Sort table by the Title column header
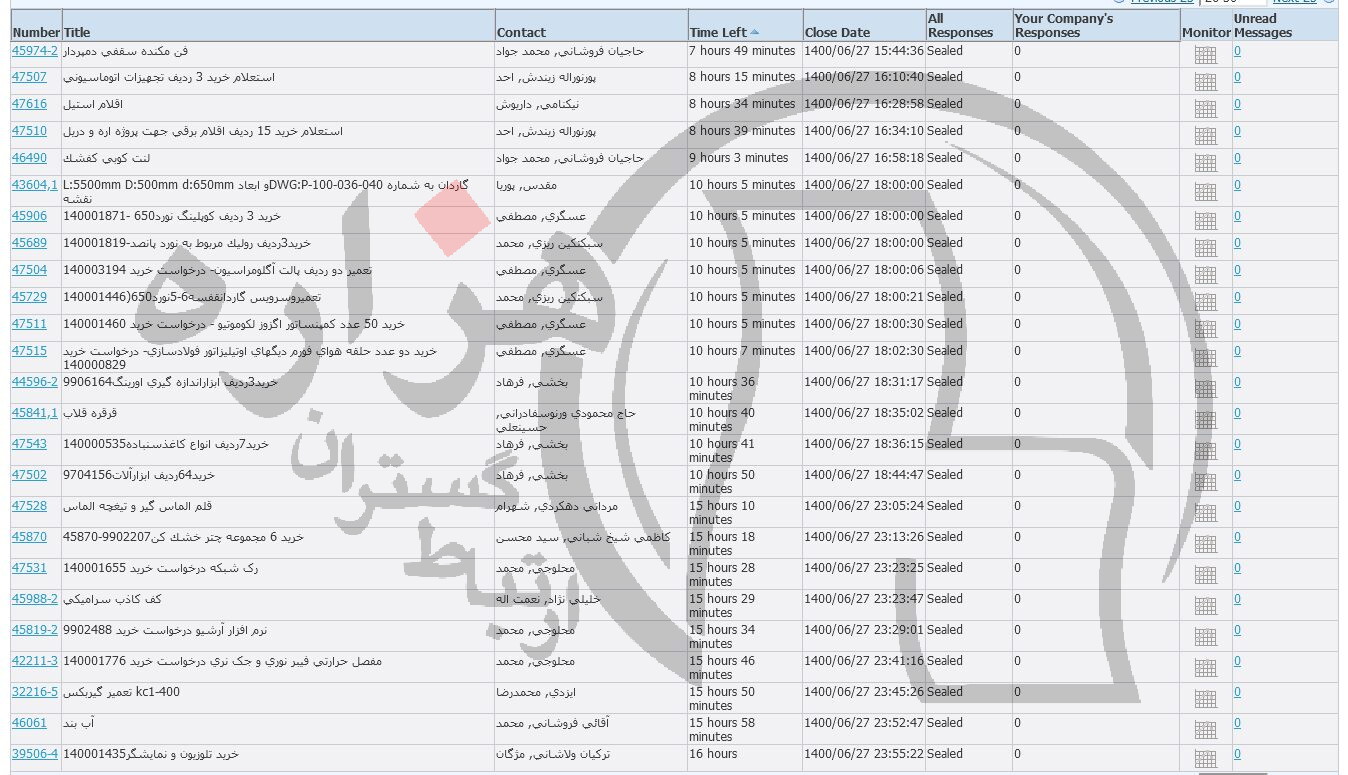The height and width of the screenshot is (775, 1348). click(77, 33)
